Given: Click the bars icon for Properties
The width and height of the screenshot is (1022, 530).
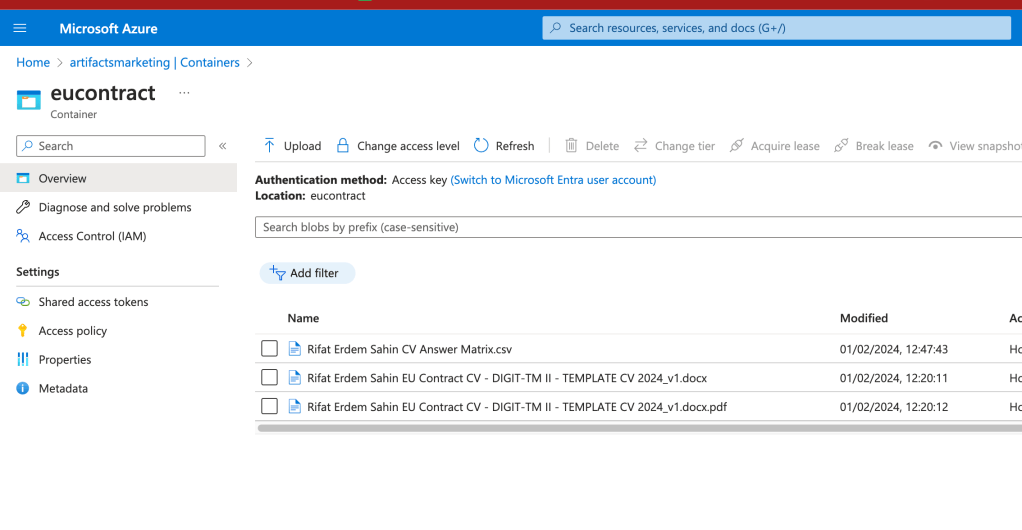Looking at the screenshot, I should point(23,359).
